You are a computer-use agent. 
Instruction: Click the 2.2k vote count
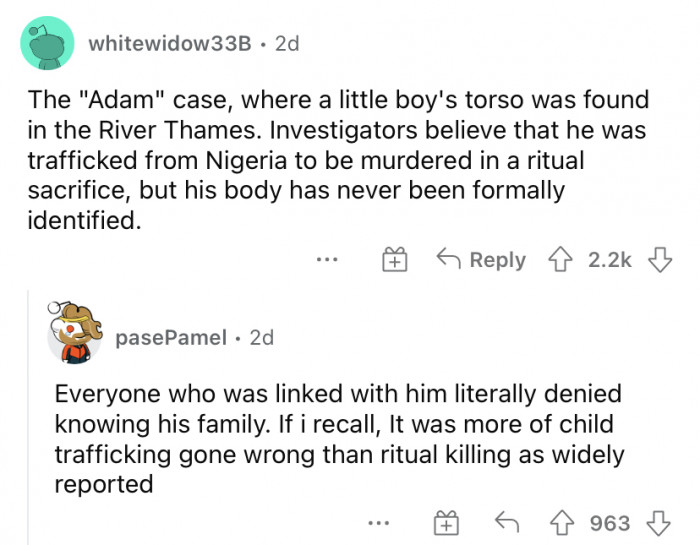pyautogui.click(x=609, y=260)
